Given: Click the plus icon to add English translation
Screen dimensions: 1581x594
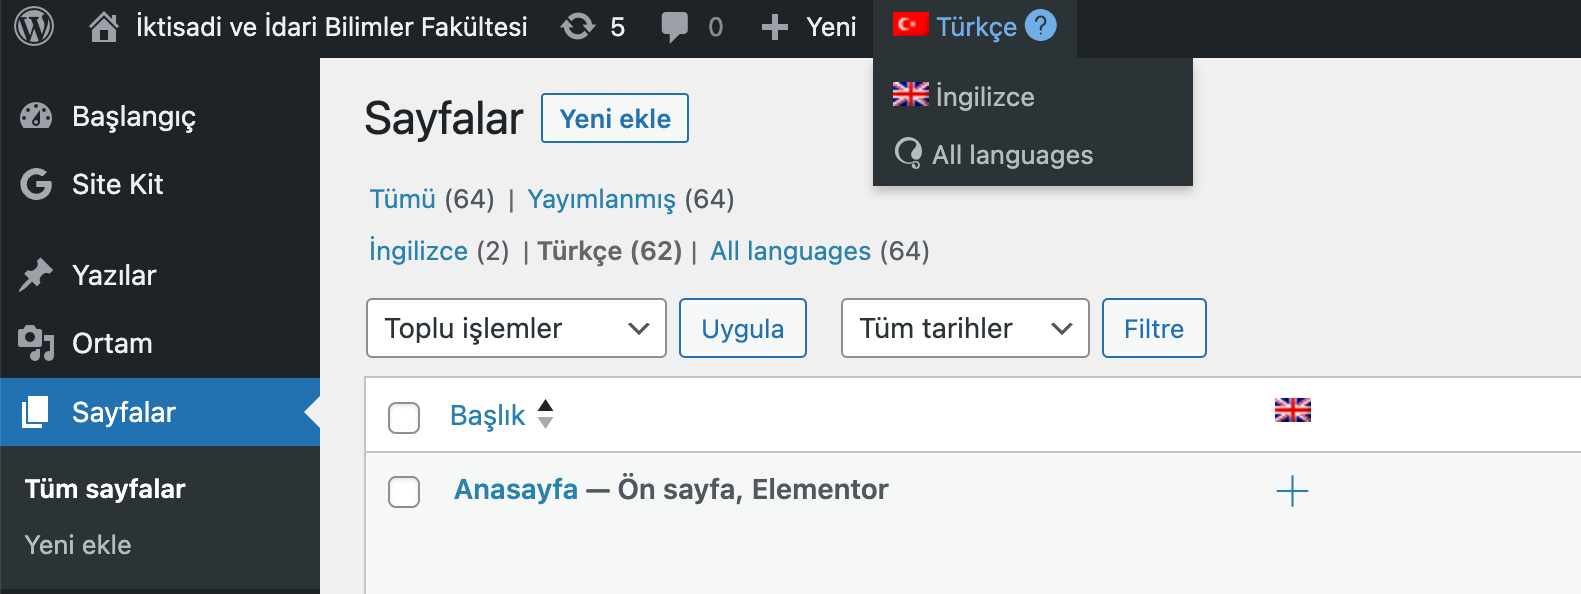Looking at the screenshot, I should (1292, 491).
